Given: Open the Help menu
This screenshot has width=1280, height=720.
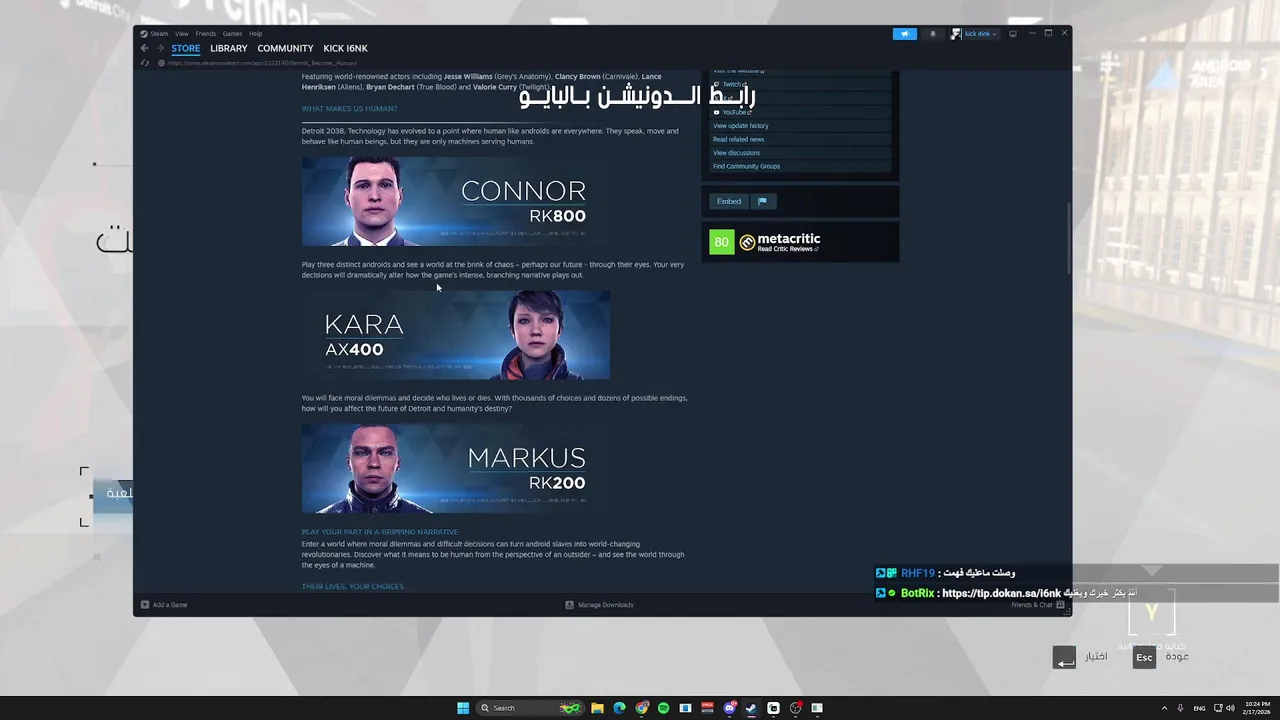Looking at the screenshot, I should coord(255,34).
